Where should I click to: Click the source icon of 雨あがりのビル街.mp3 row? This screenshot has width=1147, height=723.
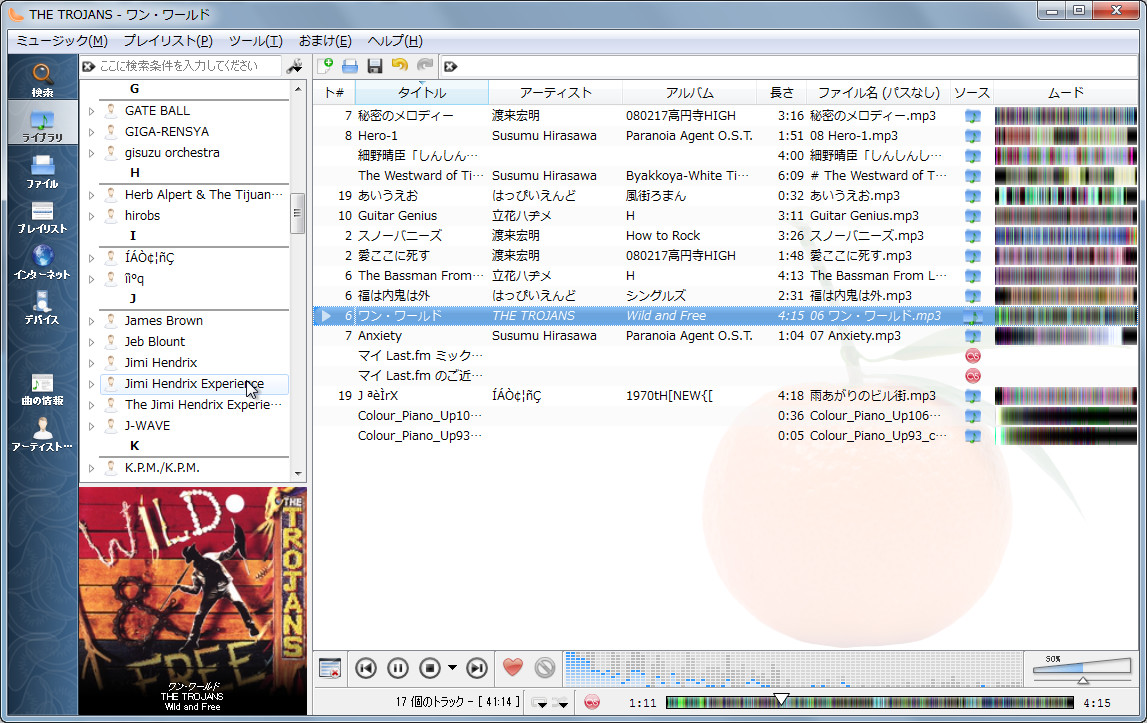click(973, 396)
